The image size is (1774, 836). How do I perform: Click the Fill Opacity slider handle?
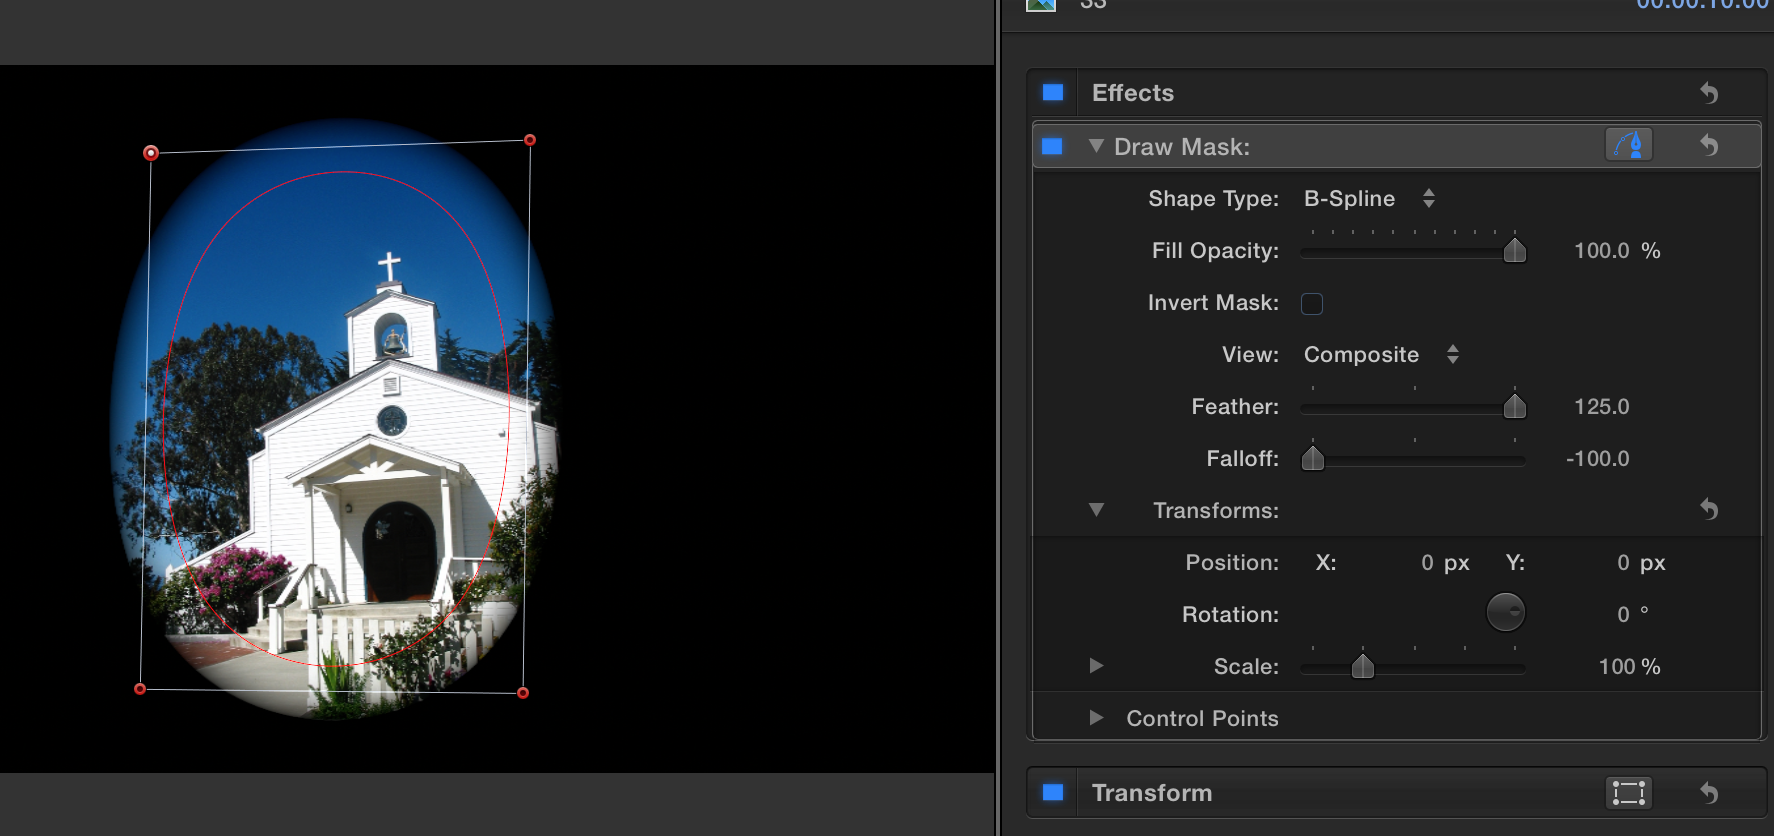tap(1515, 250)
